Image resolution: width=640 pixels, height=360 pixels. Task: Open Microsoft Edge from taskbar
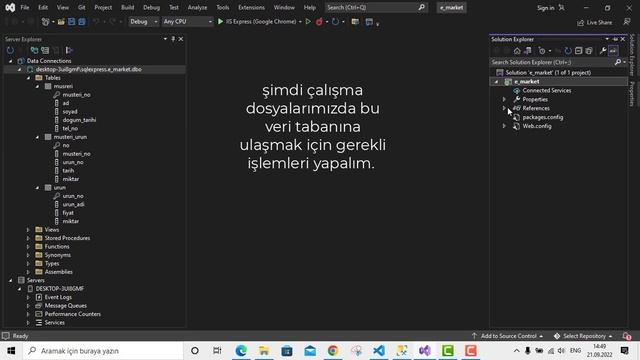point(241,351)
